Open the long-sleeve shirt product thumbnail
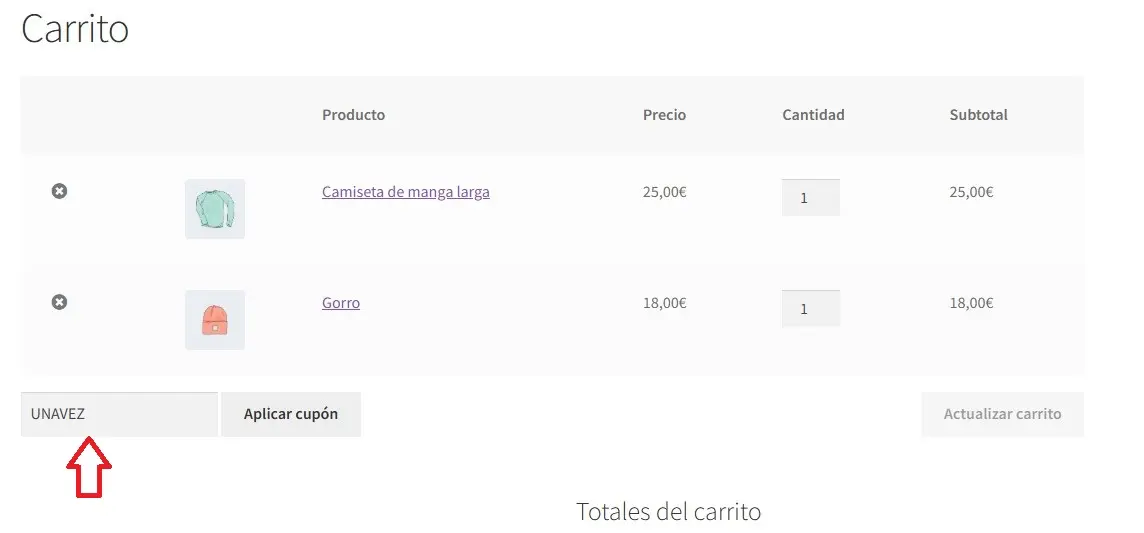 coord(215,209)
